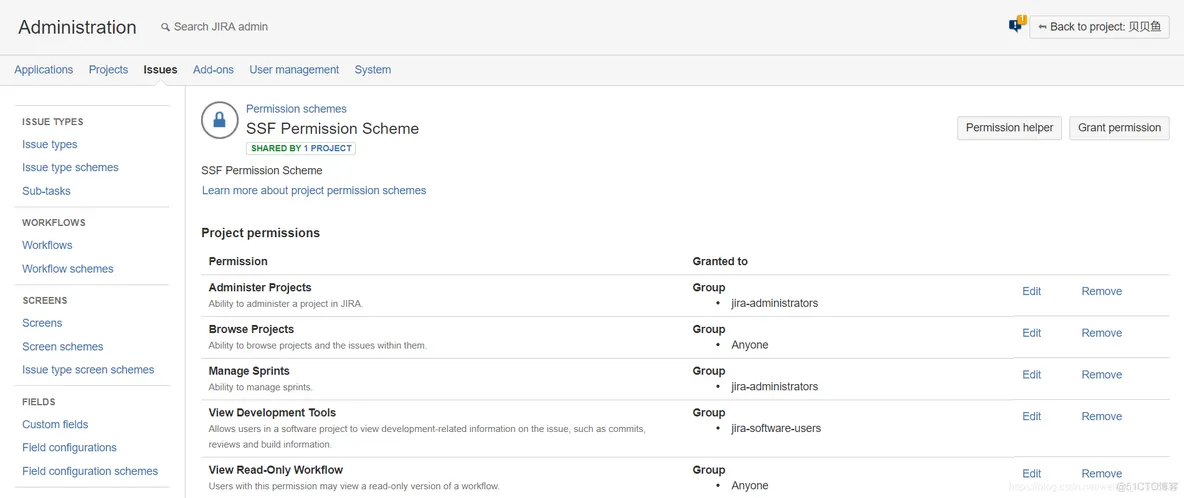
Task: Open Screens in sidebar
Action: 42,323
